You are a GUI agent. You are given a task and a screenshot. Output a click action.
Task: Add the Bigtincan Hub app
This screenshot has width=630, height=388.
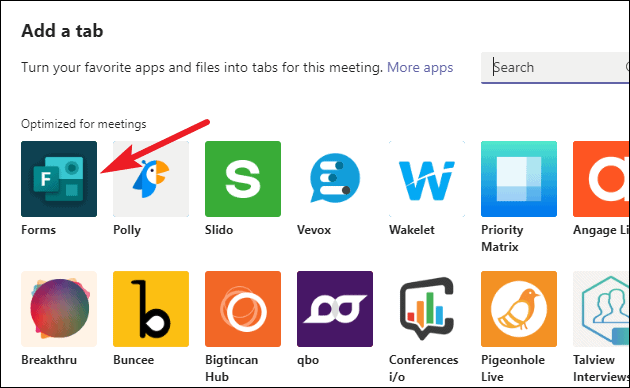point(243,309)
